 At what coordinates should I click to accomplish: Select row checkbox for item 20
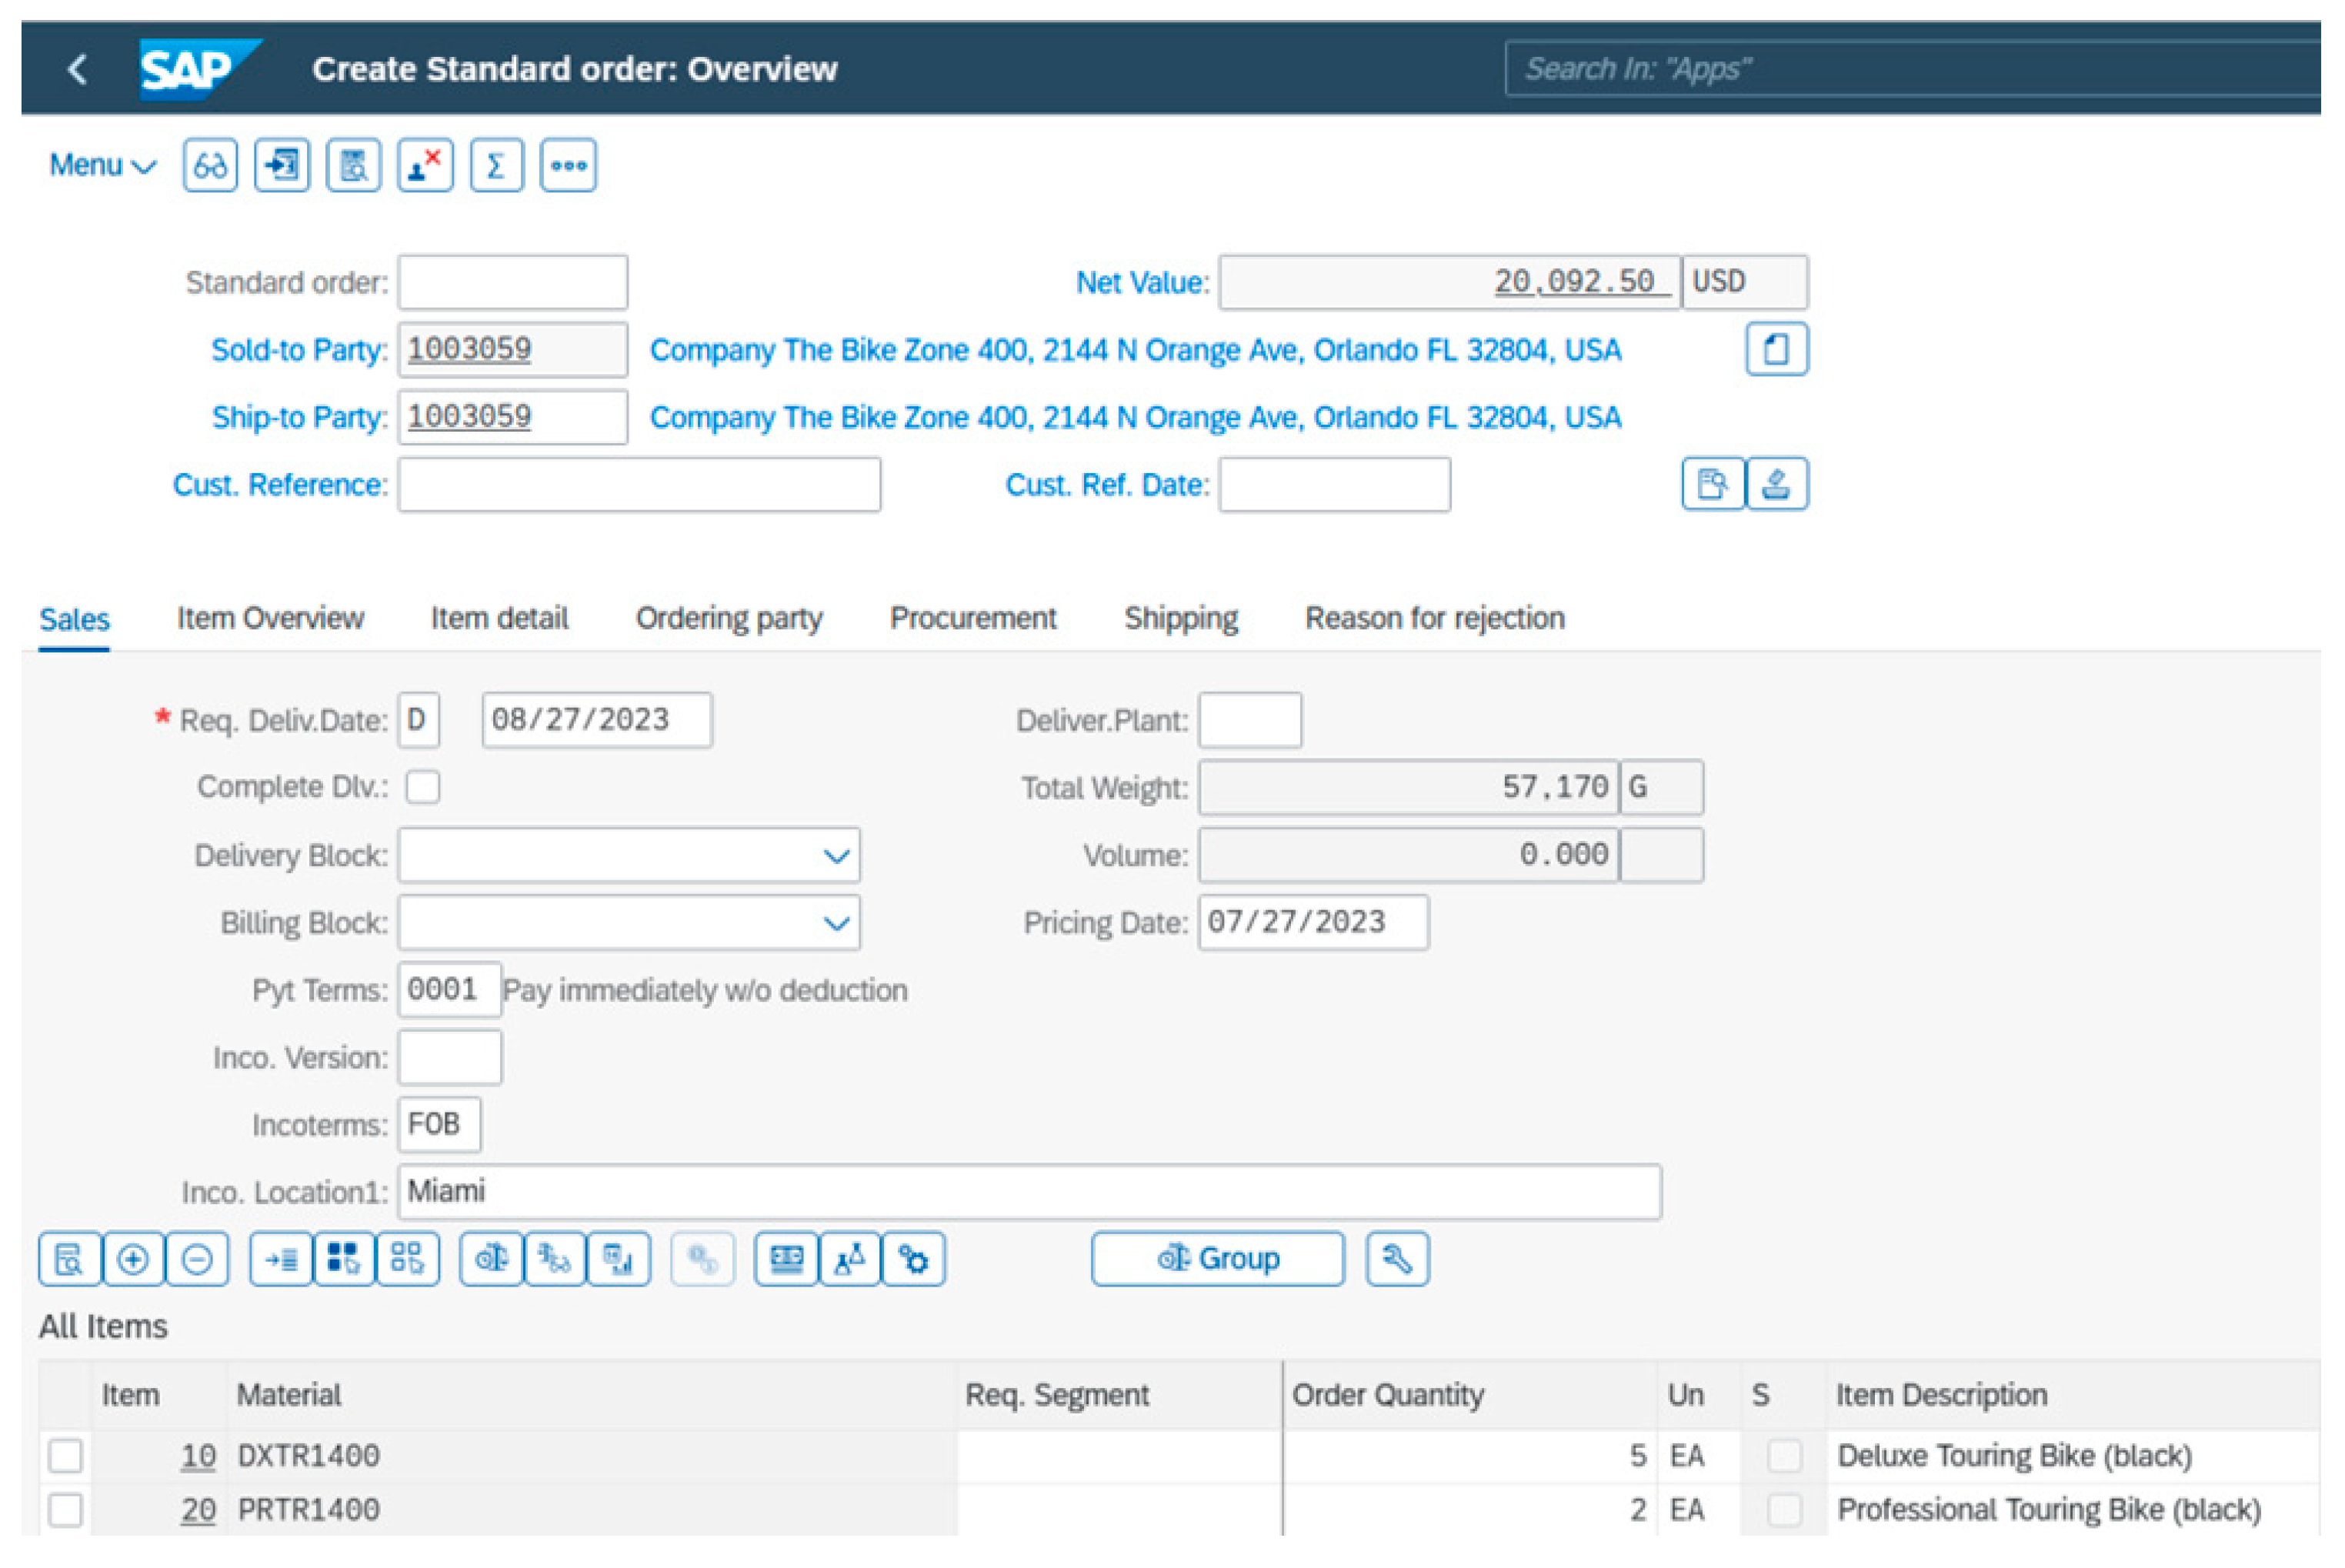coord(66,1510)
